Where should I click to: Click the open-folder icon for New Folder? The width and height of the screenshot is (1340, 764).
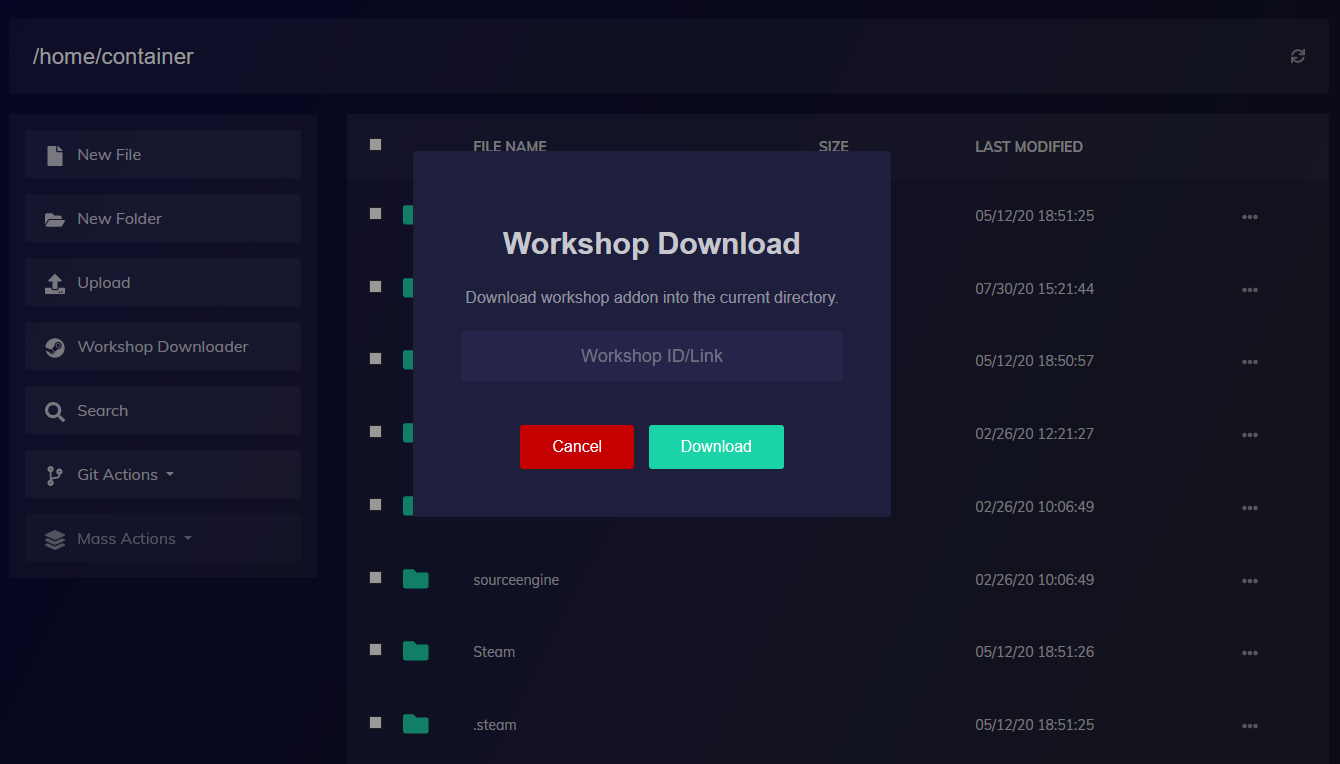pyautogui.click(x=55, y=219)
